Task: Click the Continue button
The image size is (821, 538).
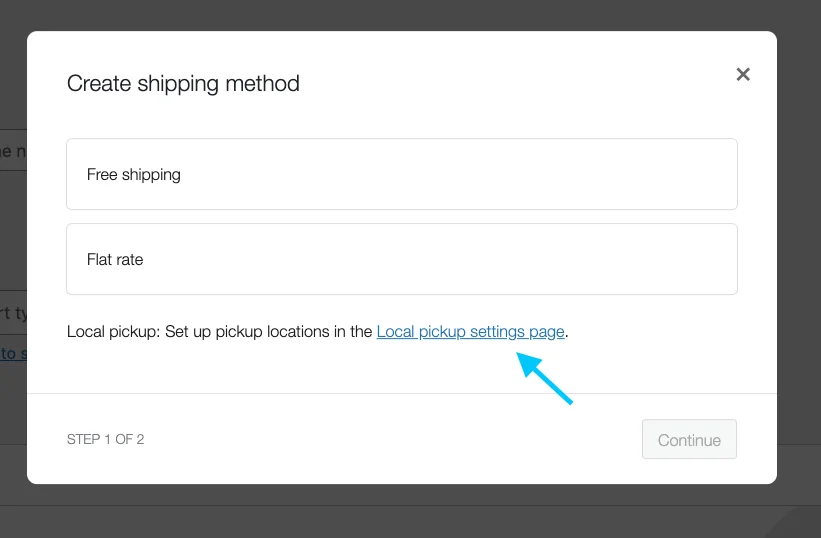Action: 689,440
